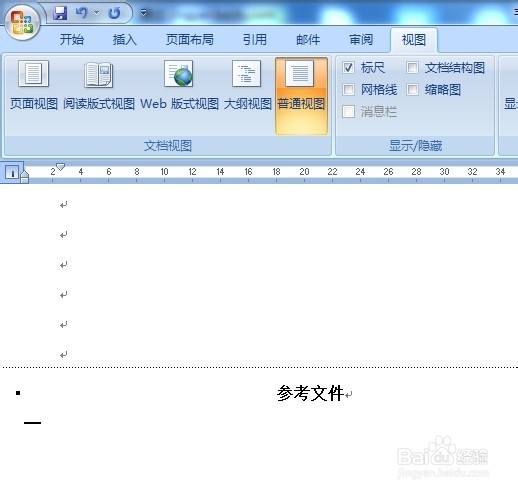This screenshot has height=491, width=518.
Task: Uncheck the 标尺 ruler checkbox
Action: [348, 68]
